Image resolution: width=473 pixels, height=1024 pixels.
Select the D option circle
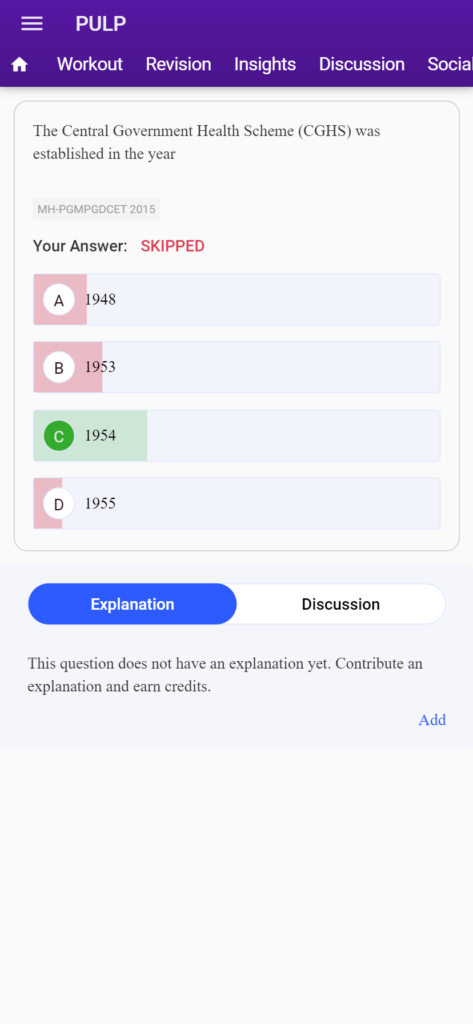pos(59,504)
